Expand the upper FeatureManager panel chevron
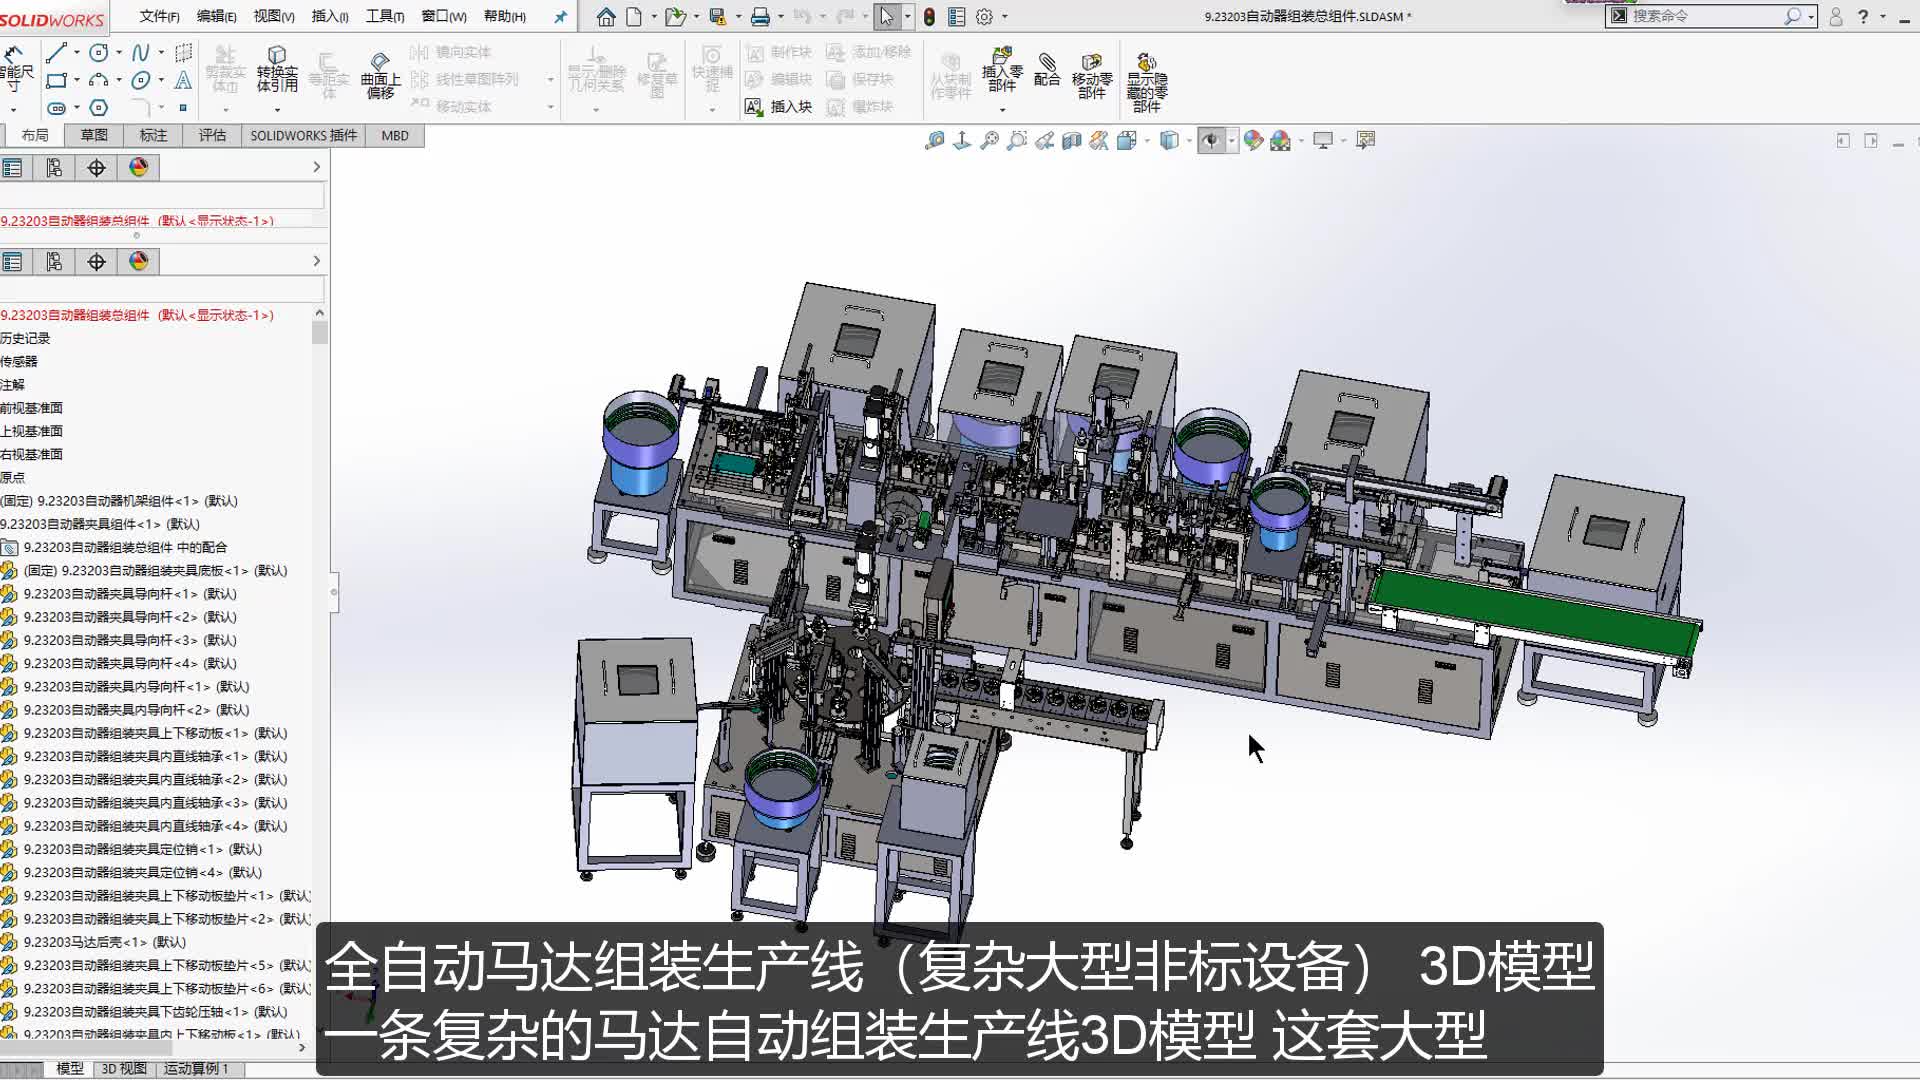This screenshot has width=1920, height=1080. pyautogui.click(x=317, y=168)
